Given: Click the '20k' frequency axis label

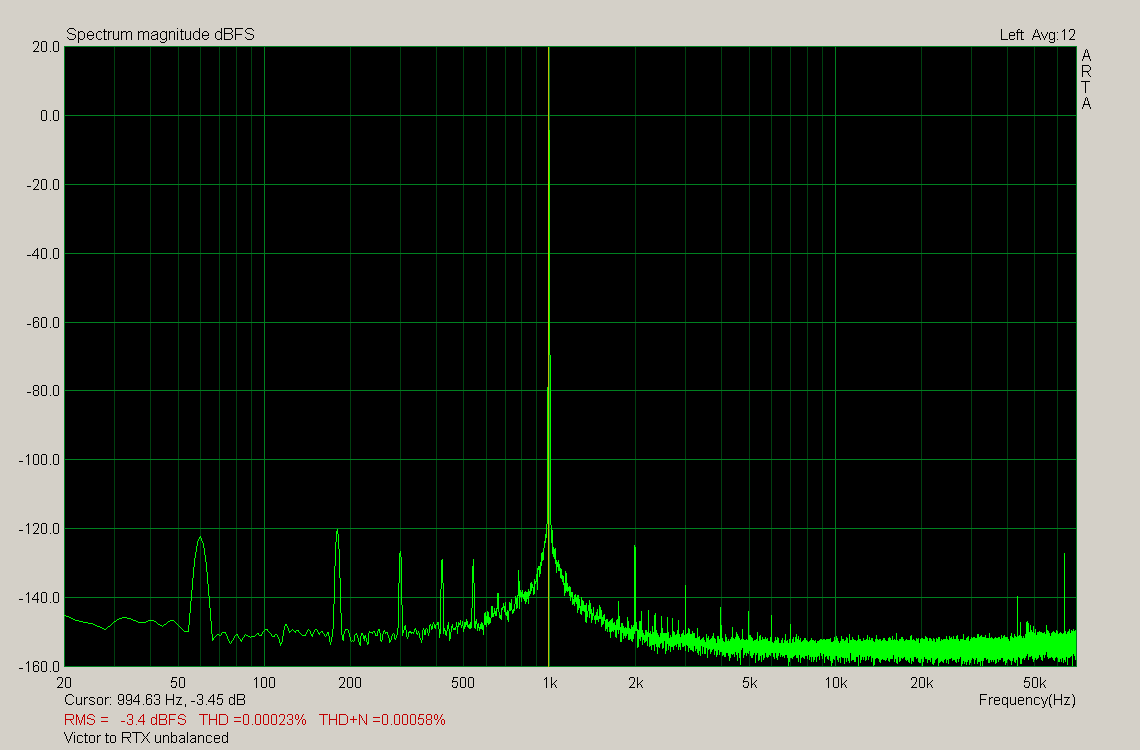Looking at the screenshot, I should coord(921,683).
